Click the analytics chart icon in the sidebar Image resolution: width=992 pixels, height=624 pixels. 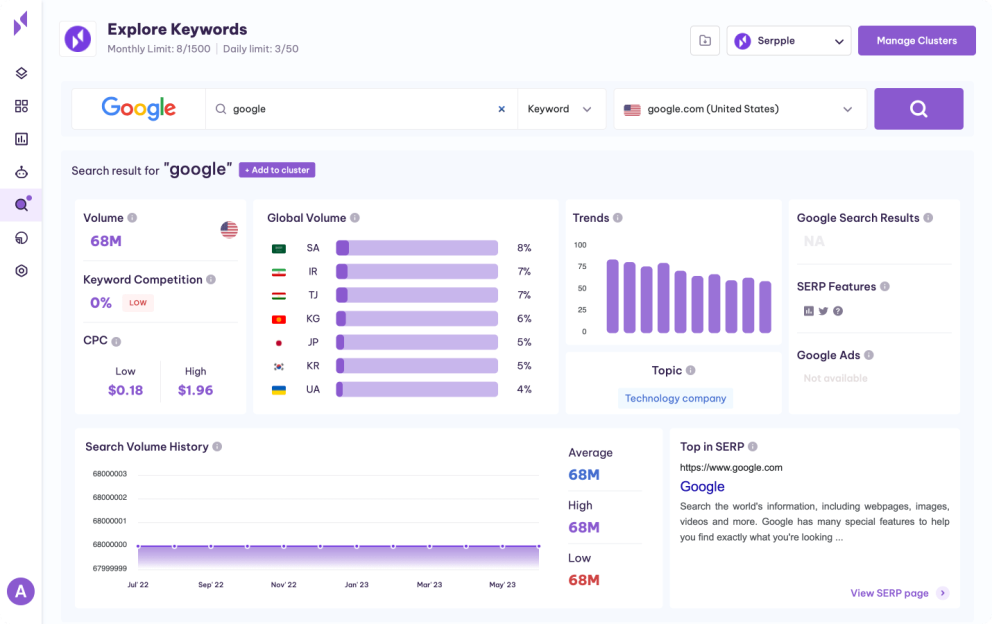pyautogui.click(x=21, y=138)
